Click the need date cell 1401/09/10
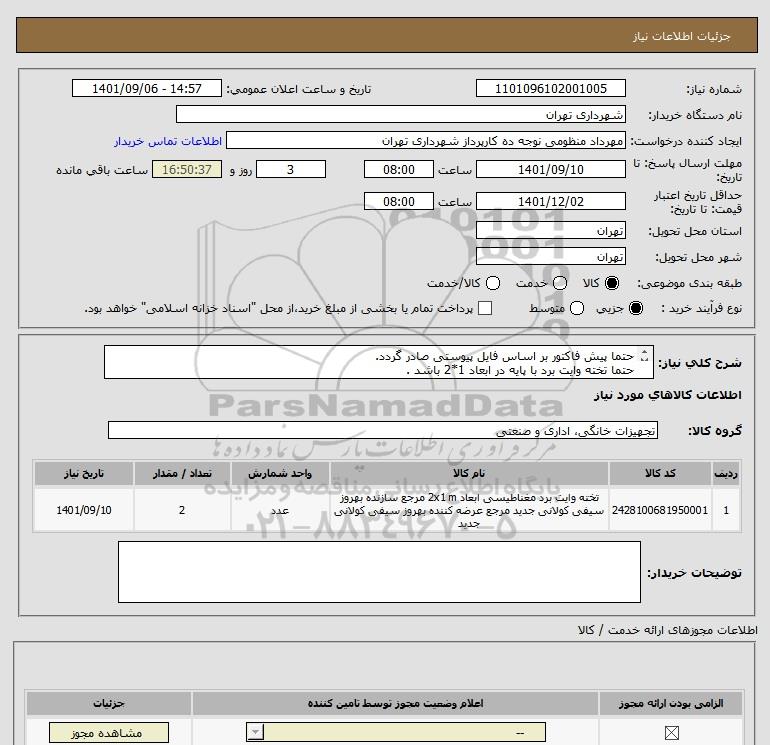The width and height of the screenshot is (770, 745). click(x=83, y=510)
